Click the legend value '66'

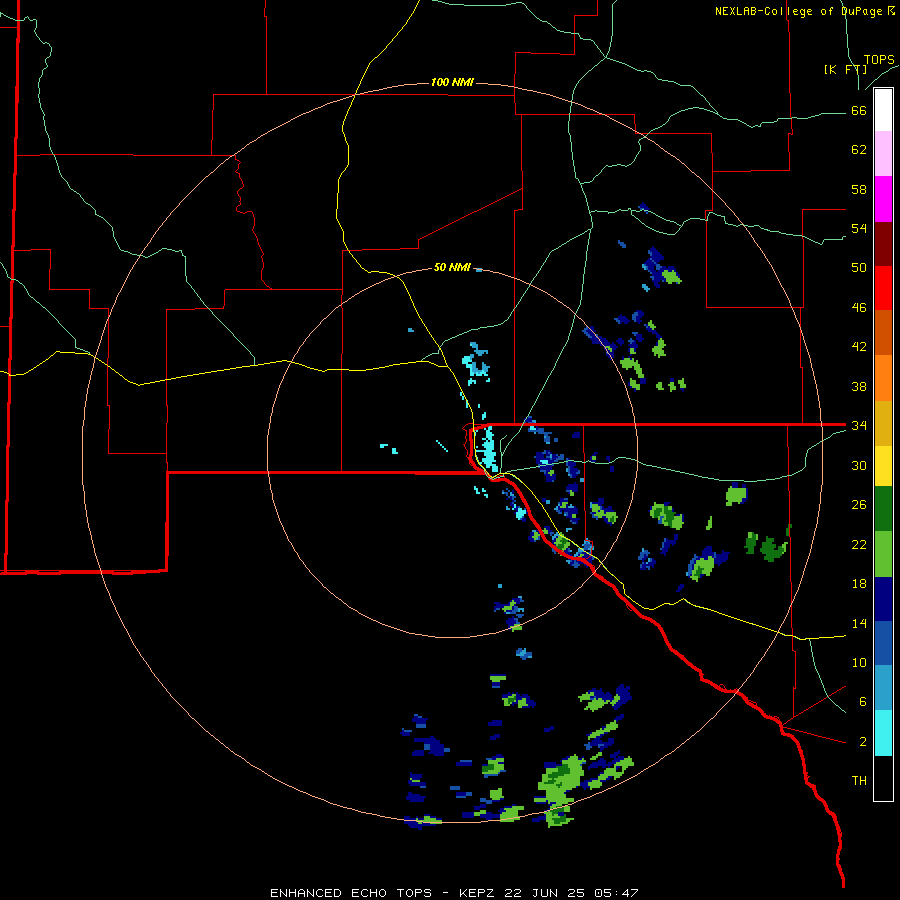coord(859,111)
